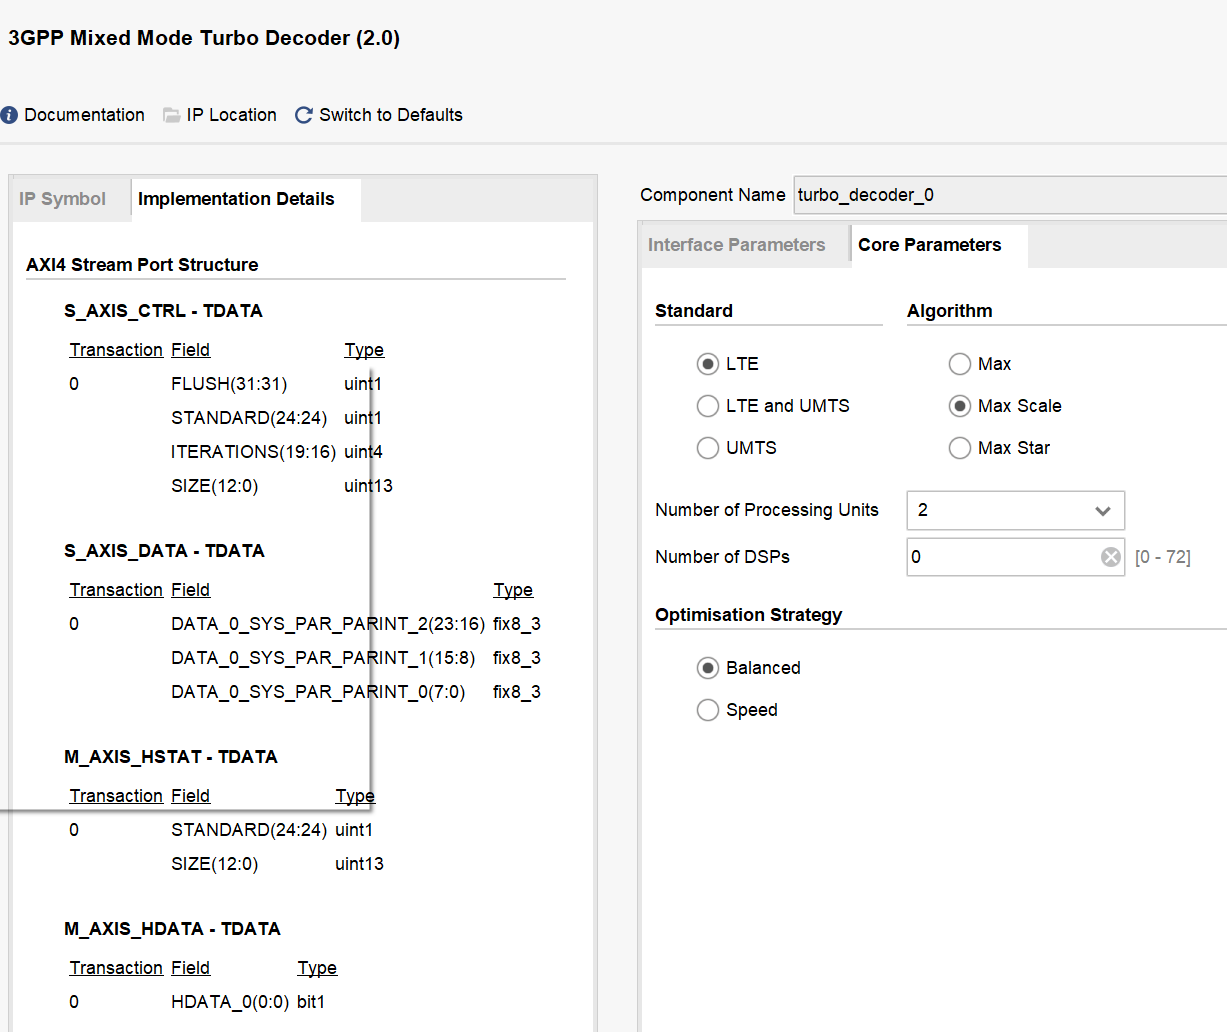Pick the Max Star algorithm
Viewport: 1227px width, 1032px height.
960,448
